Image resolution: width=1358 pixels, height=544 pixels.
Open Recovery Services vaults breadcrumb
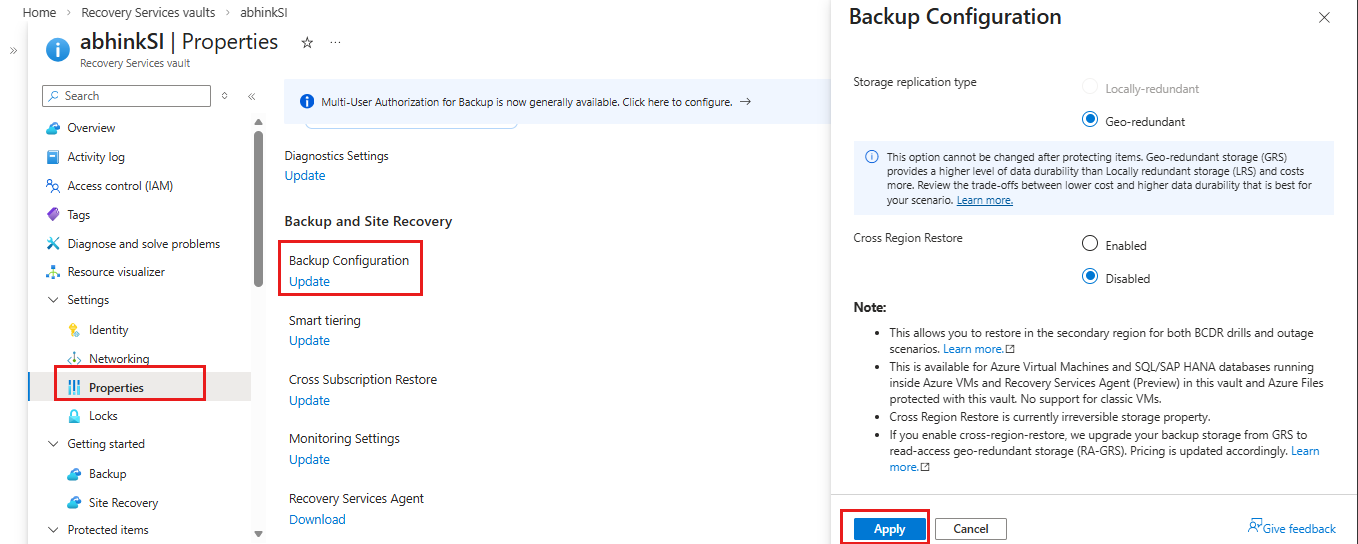point(148,13)
